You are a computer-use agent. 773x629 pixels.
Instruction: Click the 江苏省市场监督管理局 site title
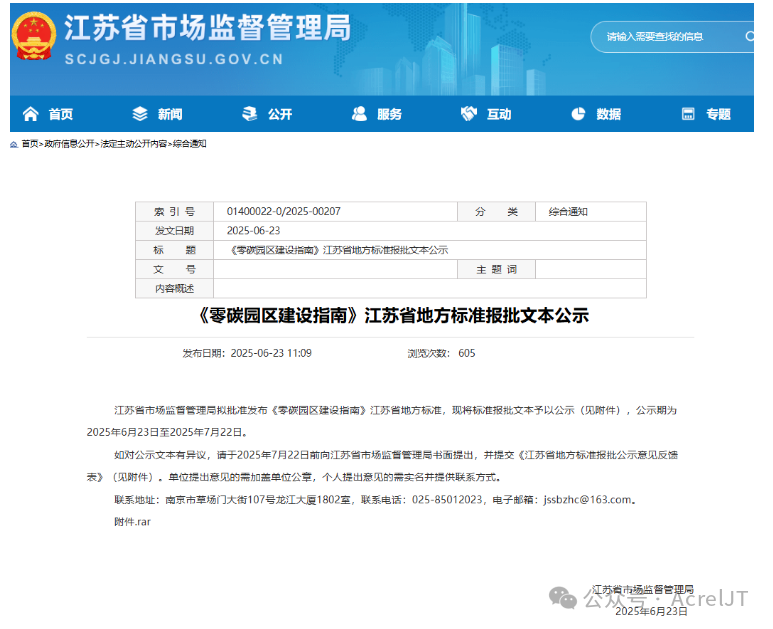(x=208, y=28)
